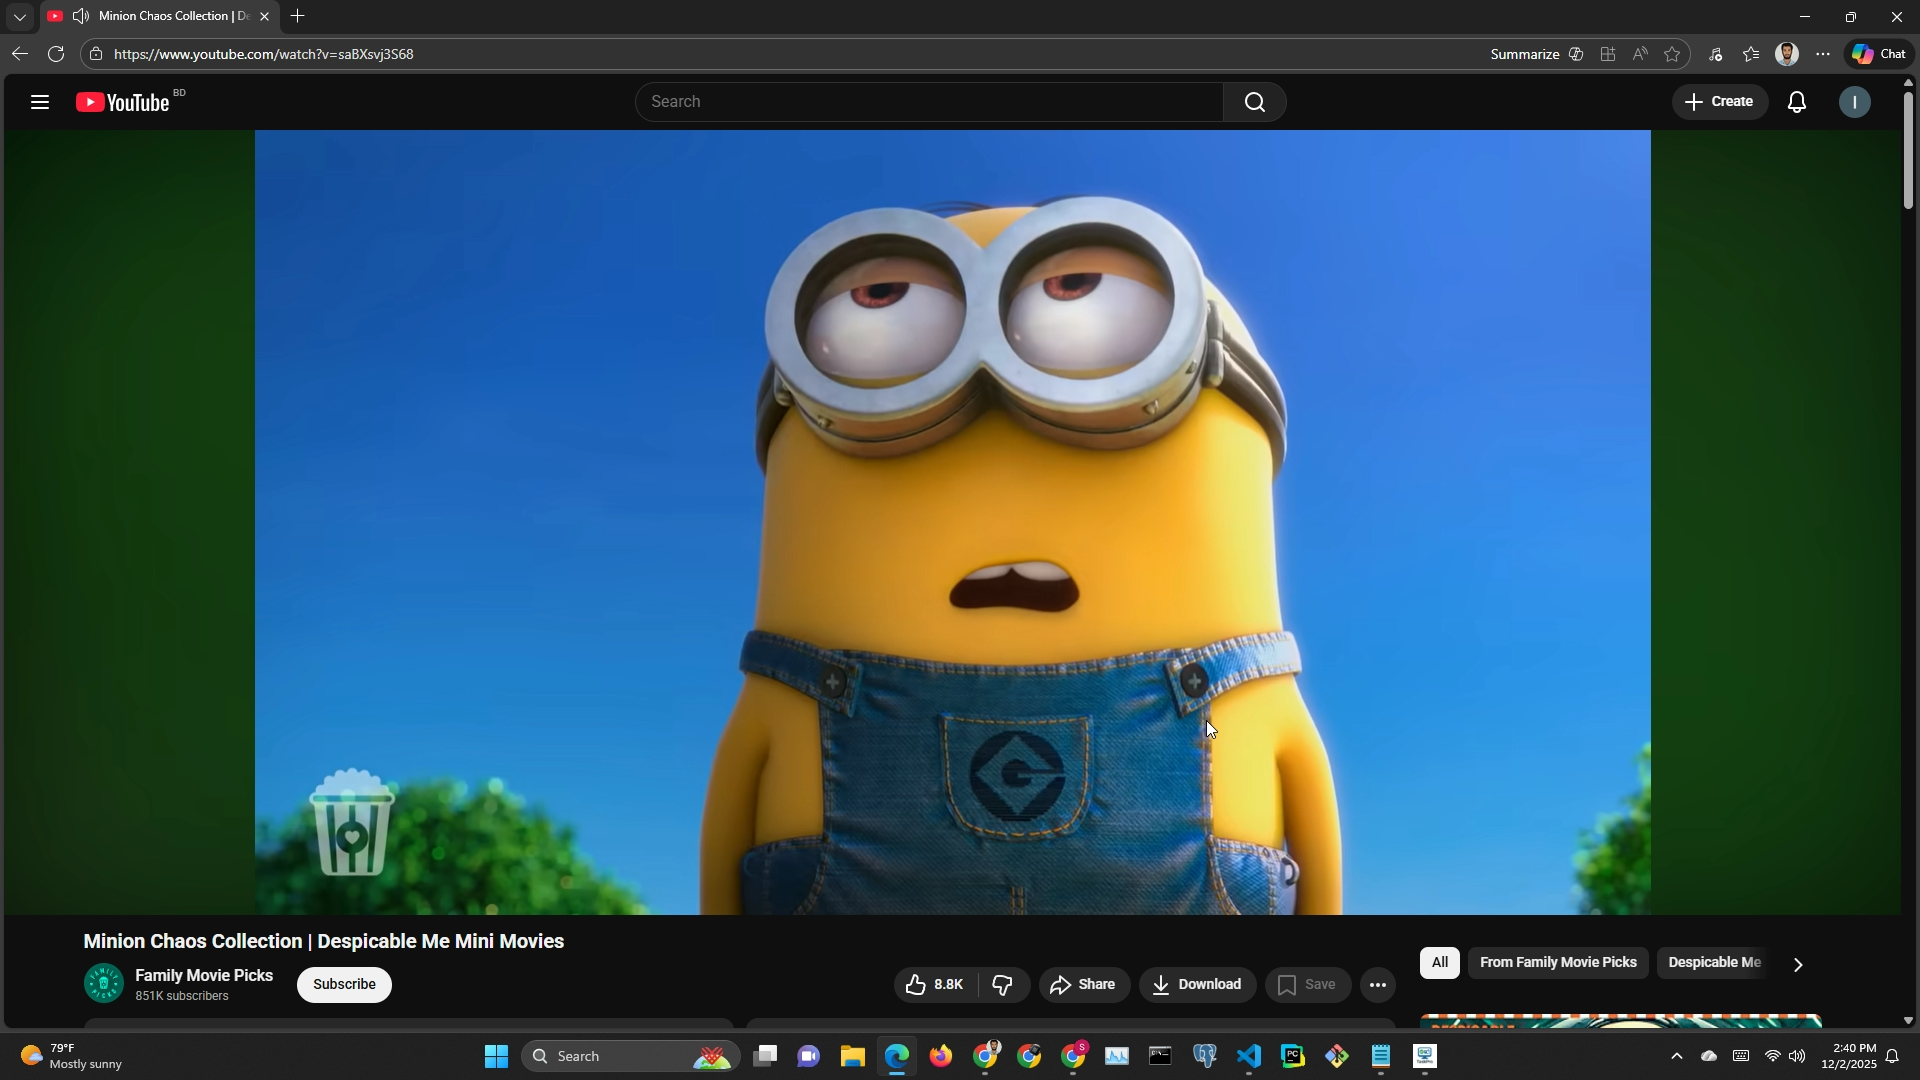Select From Family Movie Picks chip
This screenshot has width=1920, height=1080.
coord(1557,963)
